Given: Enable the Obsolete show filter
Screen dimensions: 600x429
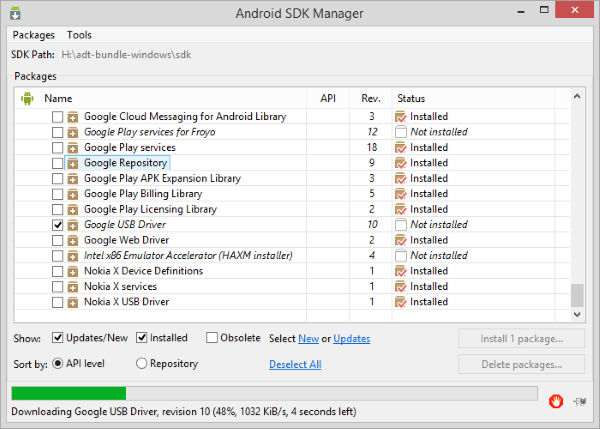Looking at the screenshot, I should point(212,338).
